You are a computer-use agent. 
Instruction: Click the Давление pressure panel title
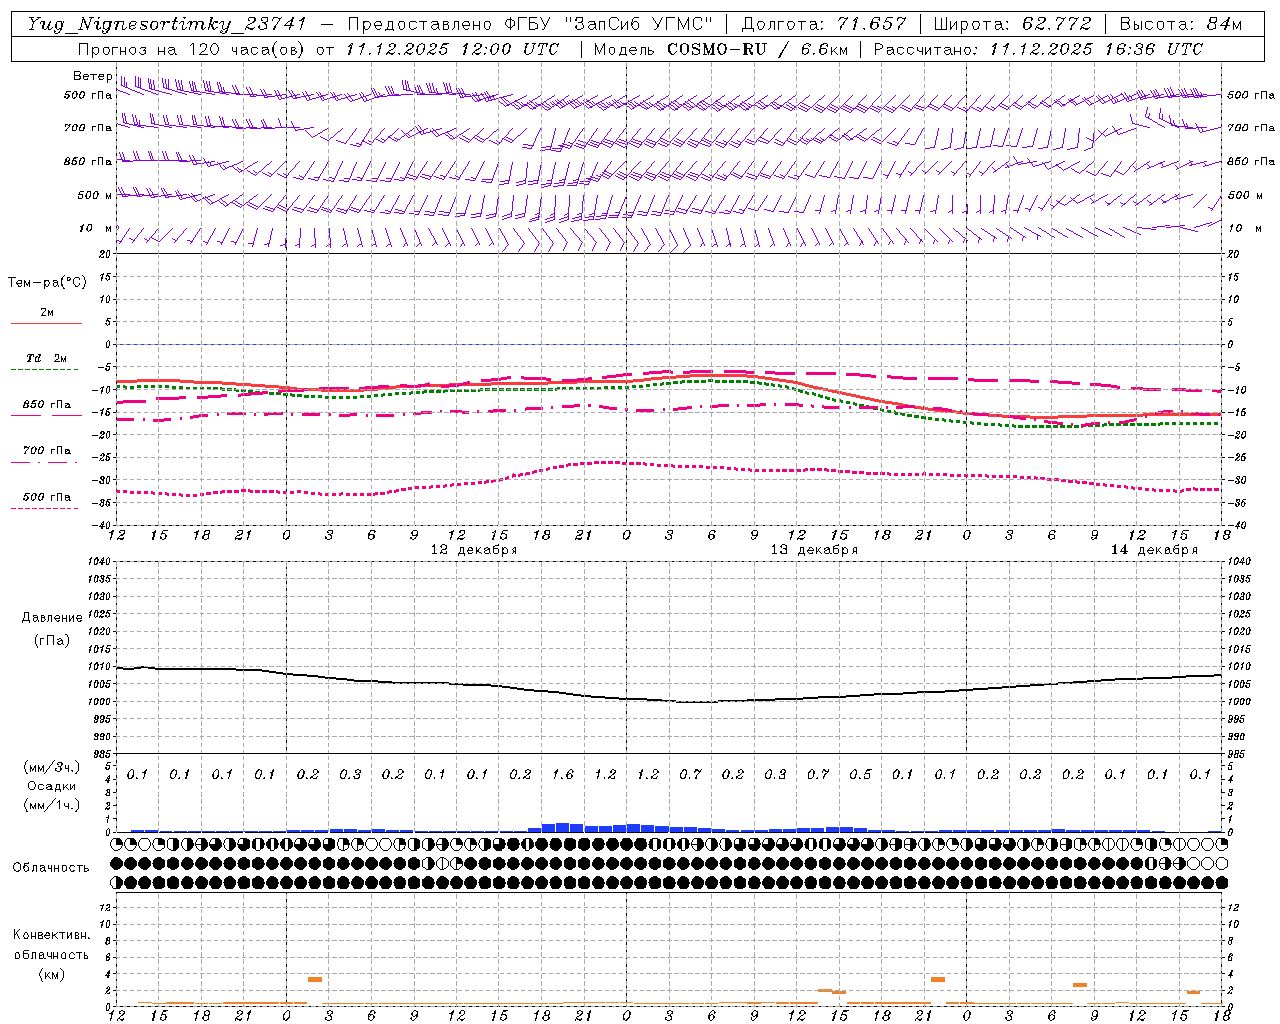coord(51,618)
